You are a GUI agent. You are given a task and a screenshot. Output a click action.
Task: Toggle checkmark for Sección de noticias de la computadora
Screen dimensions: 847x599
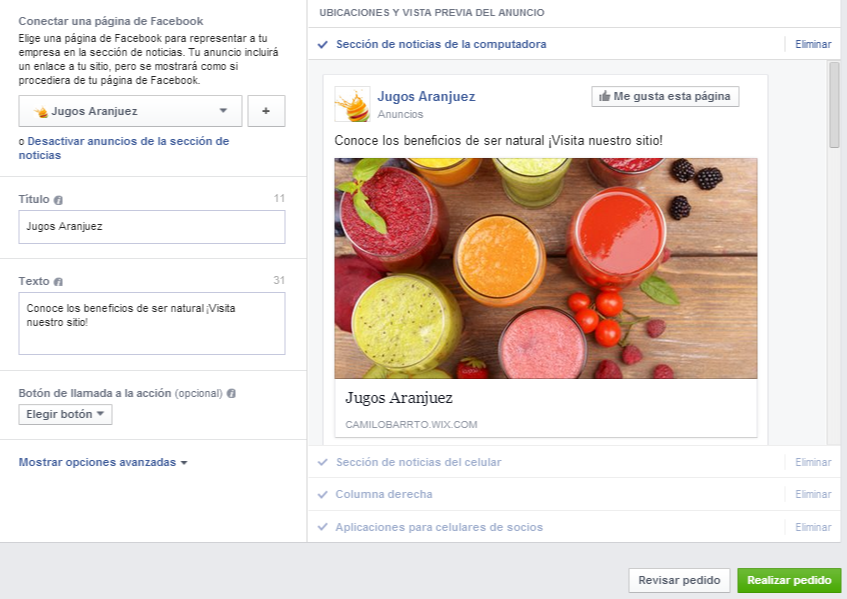(x=322, y=44)
